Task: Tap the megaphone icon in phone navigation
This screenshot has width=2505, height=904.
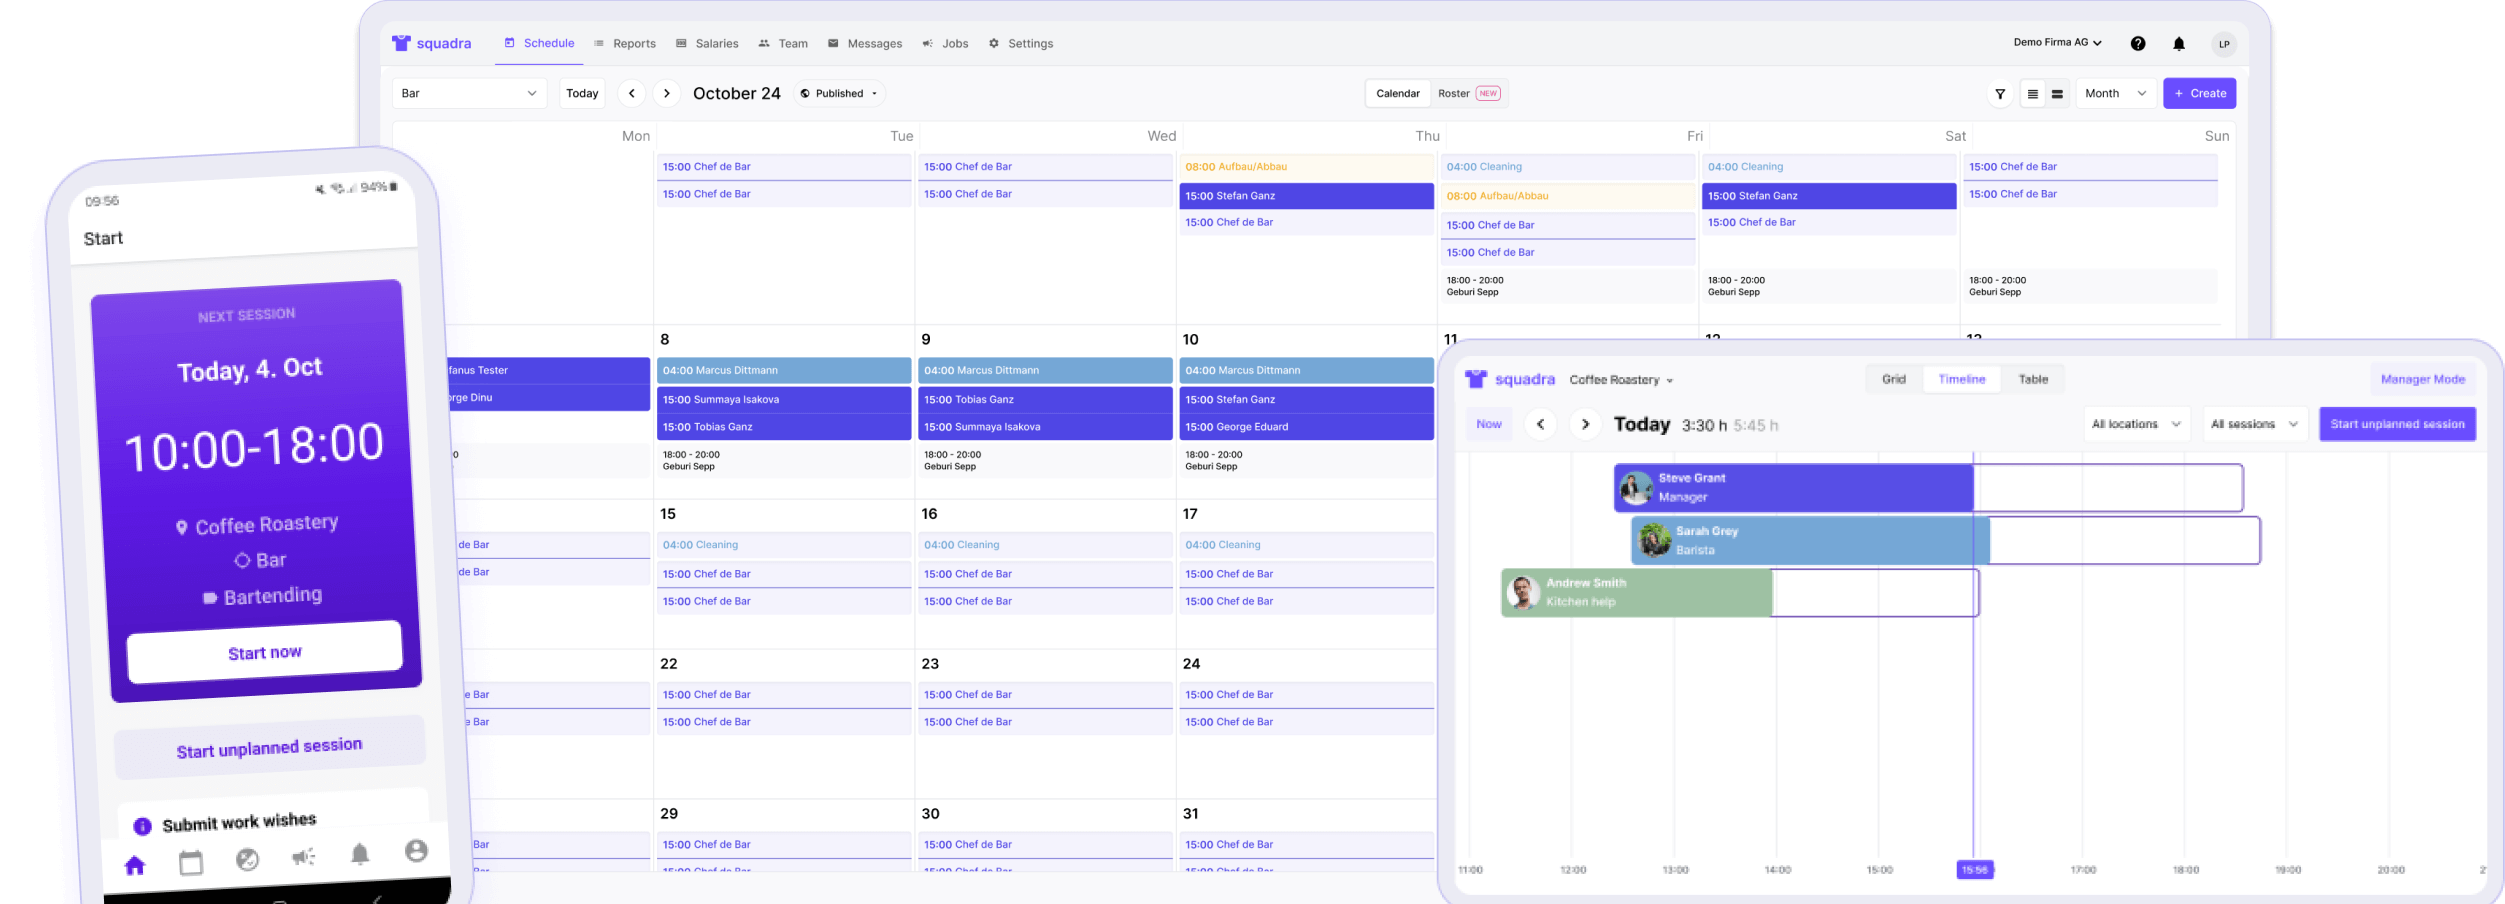Action: click(304, 856)
